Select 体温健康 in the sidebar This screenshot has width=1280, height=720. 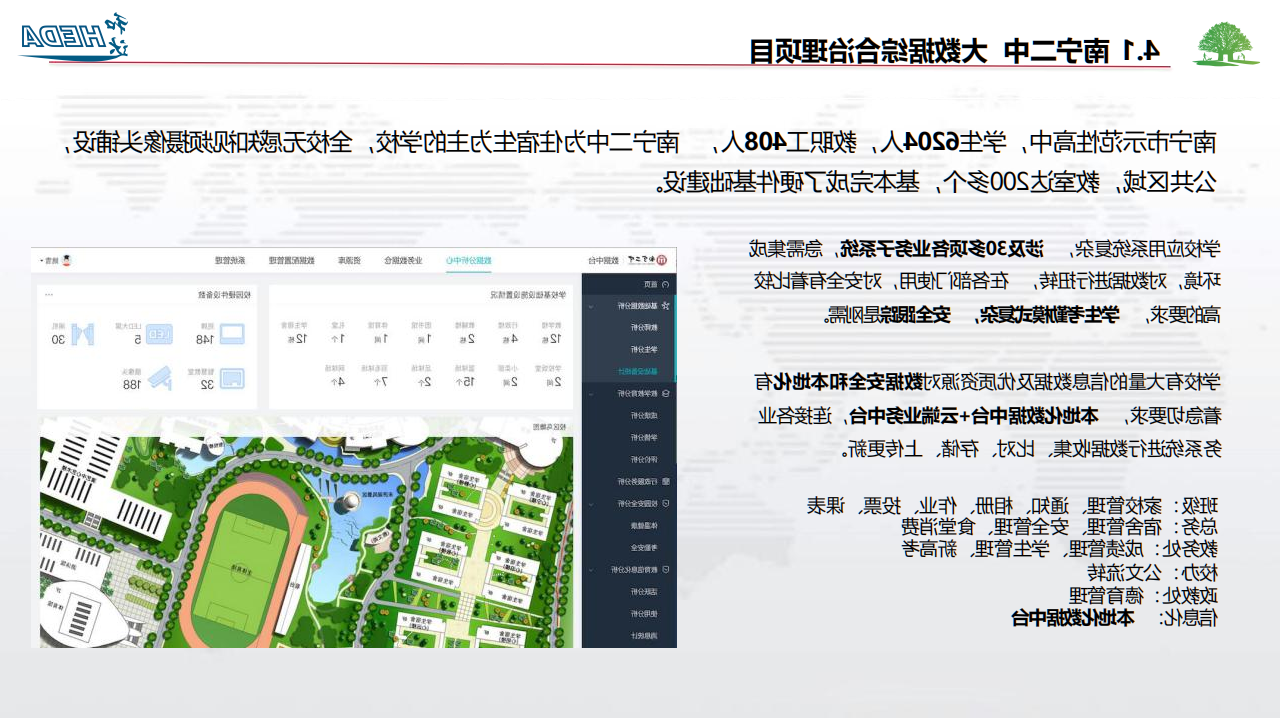pos(644,526)
